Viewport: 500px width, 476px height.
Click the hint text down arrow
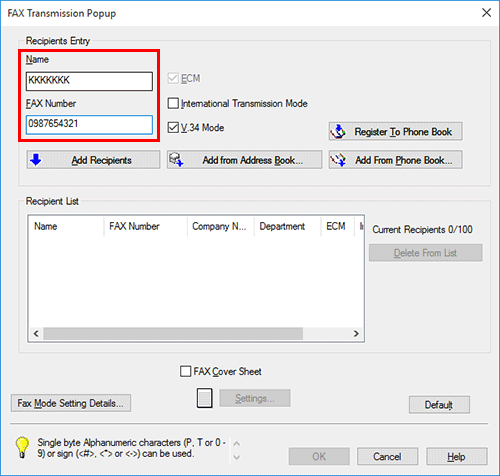[236, 457]
